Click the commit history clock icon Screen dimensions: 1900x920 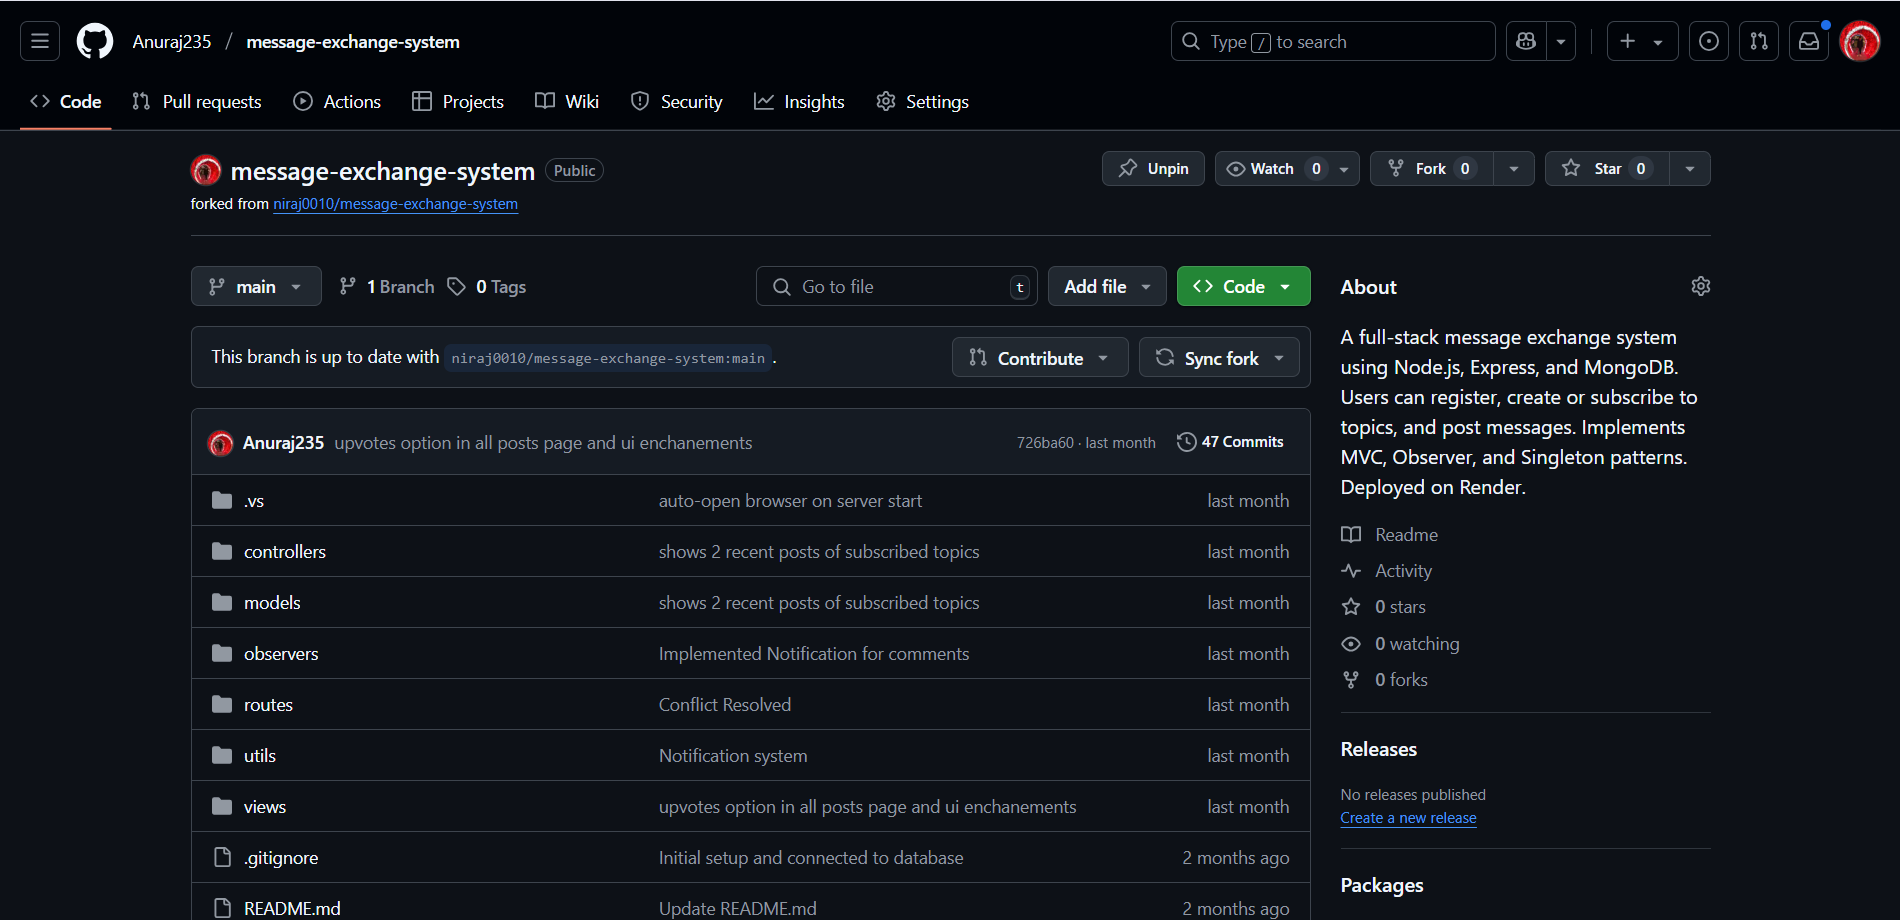coord(1187,441)
